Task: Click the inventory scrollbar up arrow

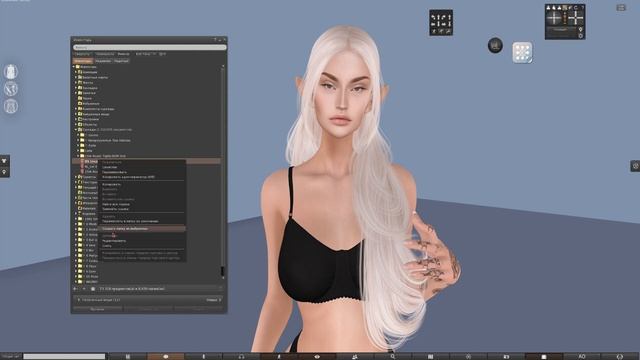Action: 222,66
